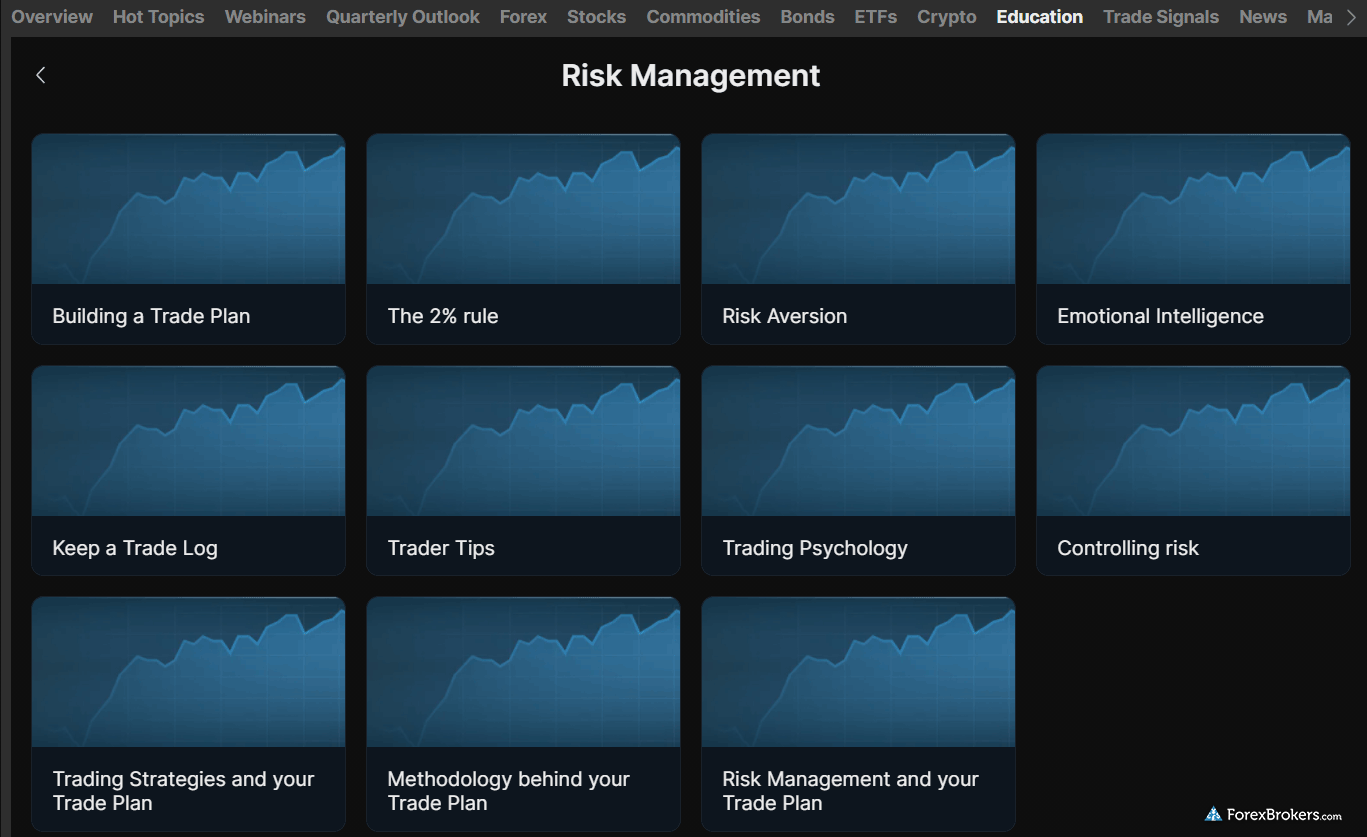The image size is (1367, 837).
Task: Open the Overview tab
Action: point(52,17)
